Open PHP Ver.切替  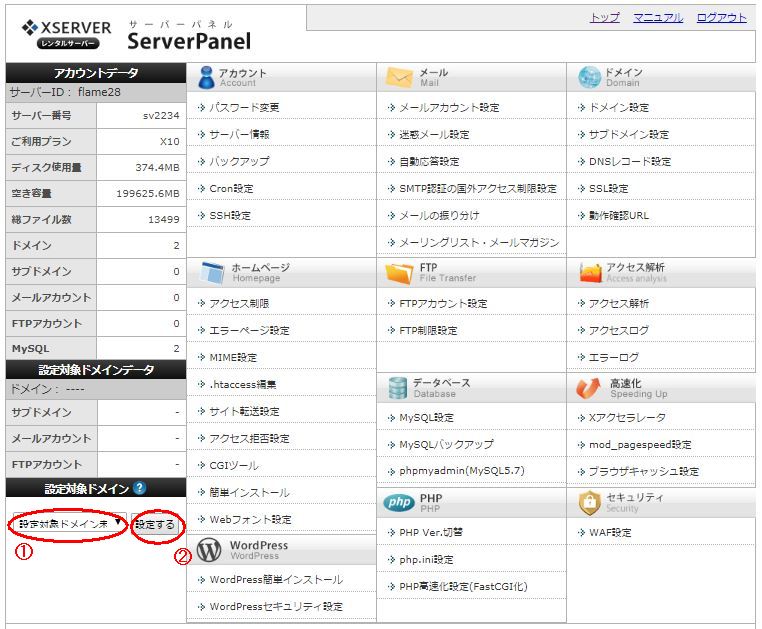click(x=431, y=532)
